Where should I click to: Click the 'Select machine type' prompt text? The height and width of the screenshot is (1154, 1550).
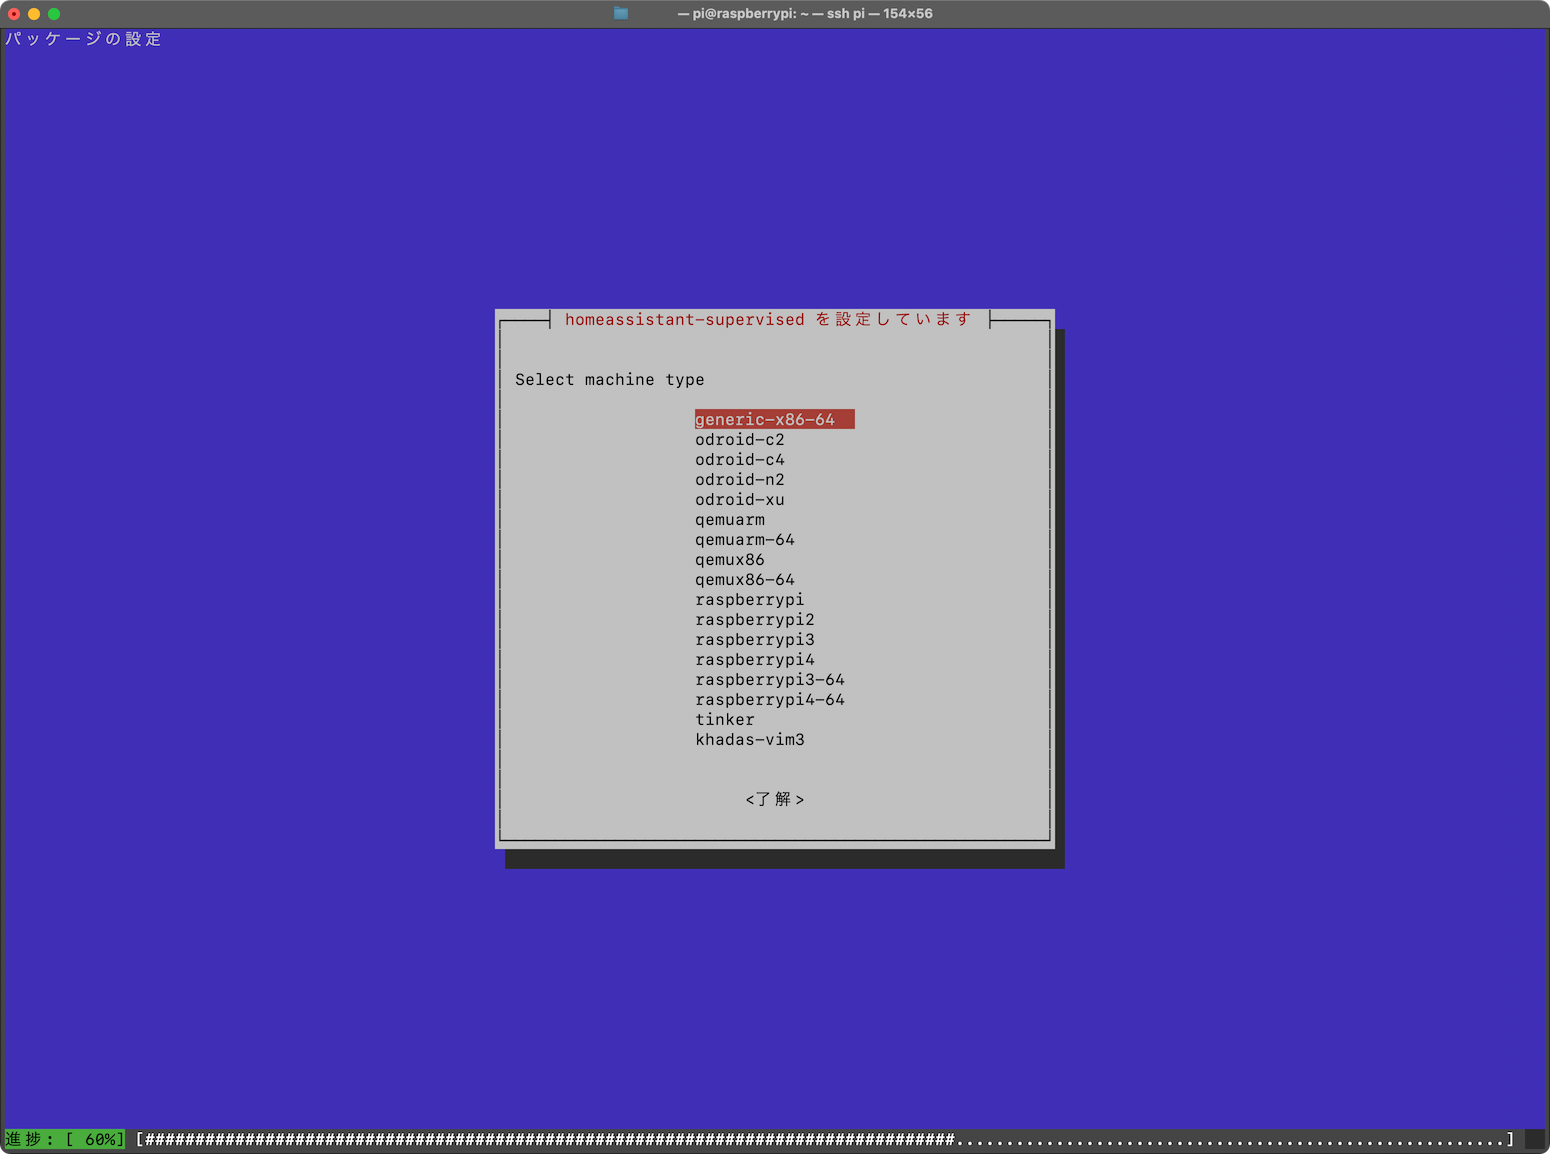610,379
